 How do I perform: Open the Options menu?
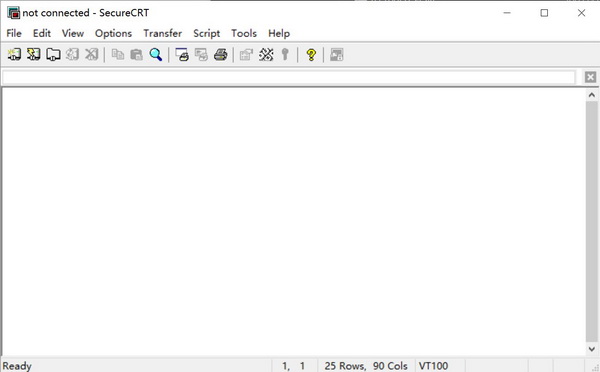[x=113, y=33]
